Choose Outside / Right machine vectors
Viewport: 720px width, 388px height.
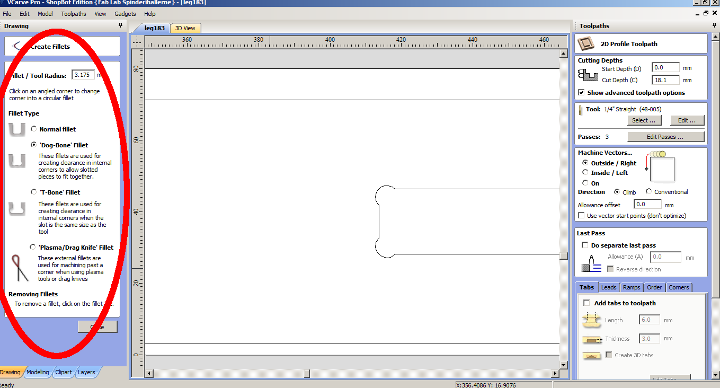(x=585, y=163)
